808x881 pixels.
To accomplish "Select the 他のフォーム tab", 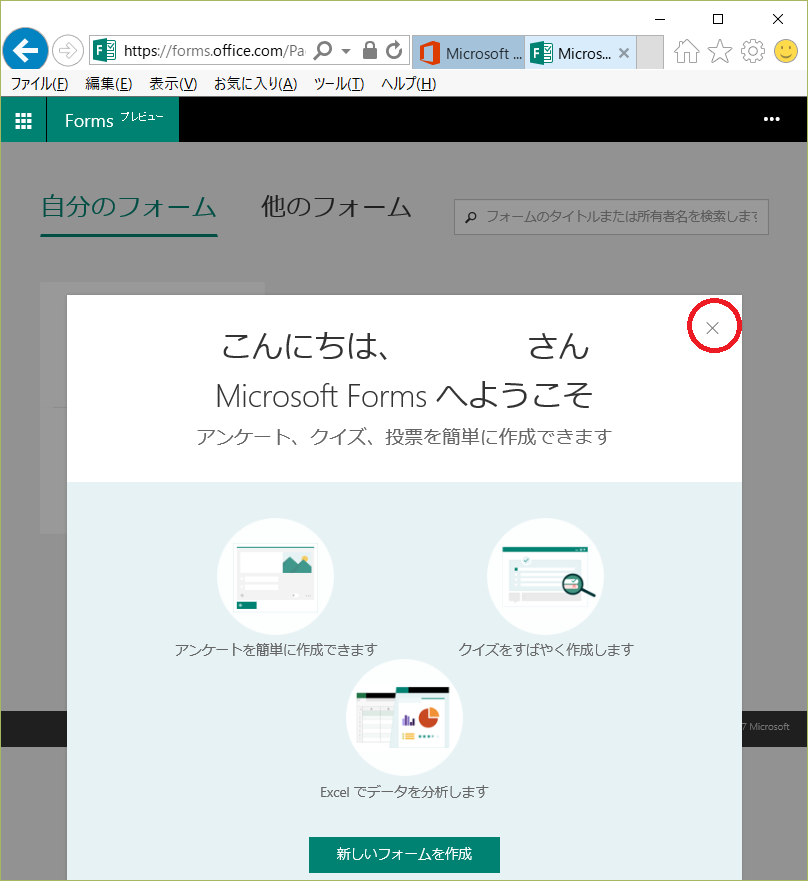I will coord(336,207).
